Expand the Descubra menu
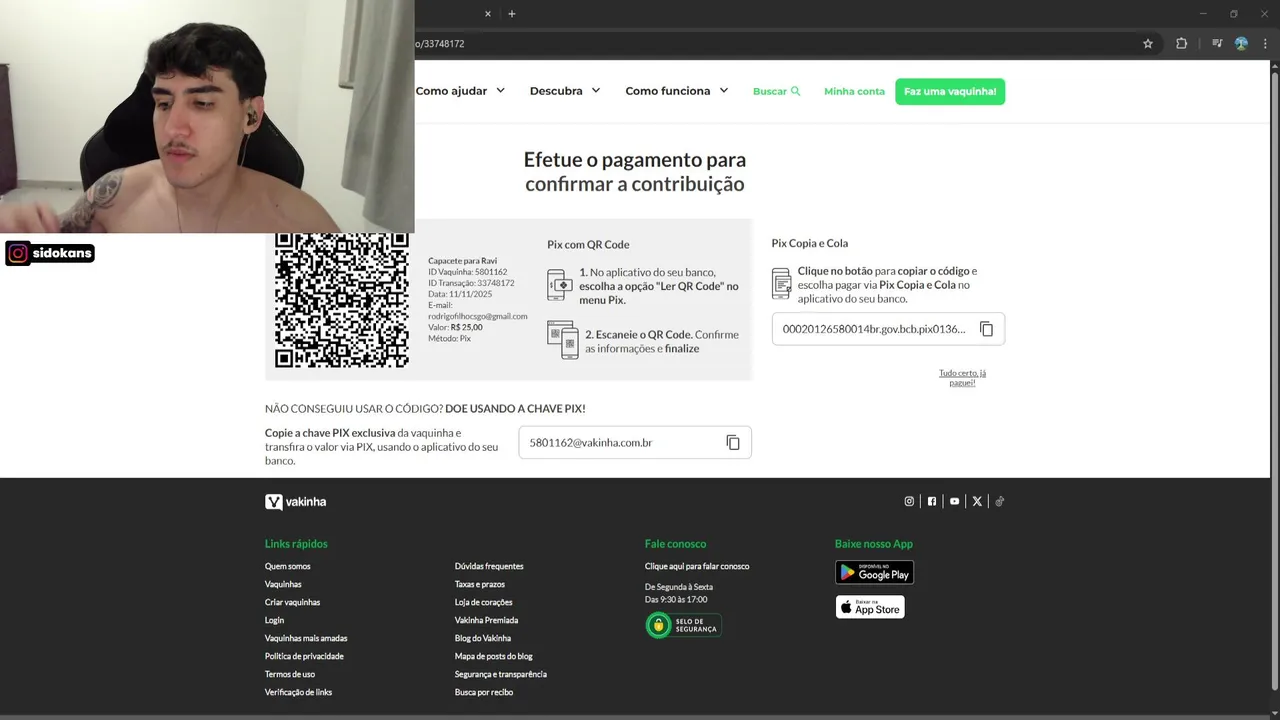Image resolution: width=1280 pixels, height=720 pixels. (565, 91)
